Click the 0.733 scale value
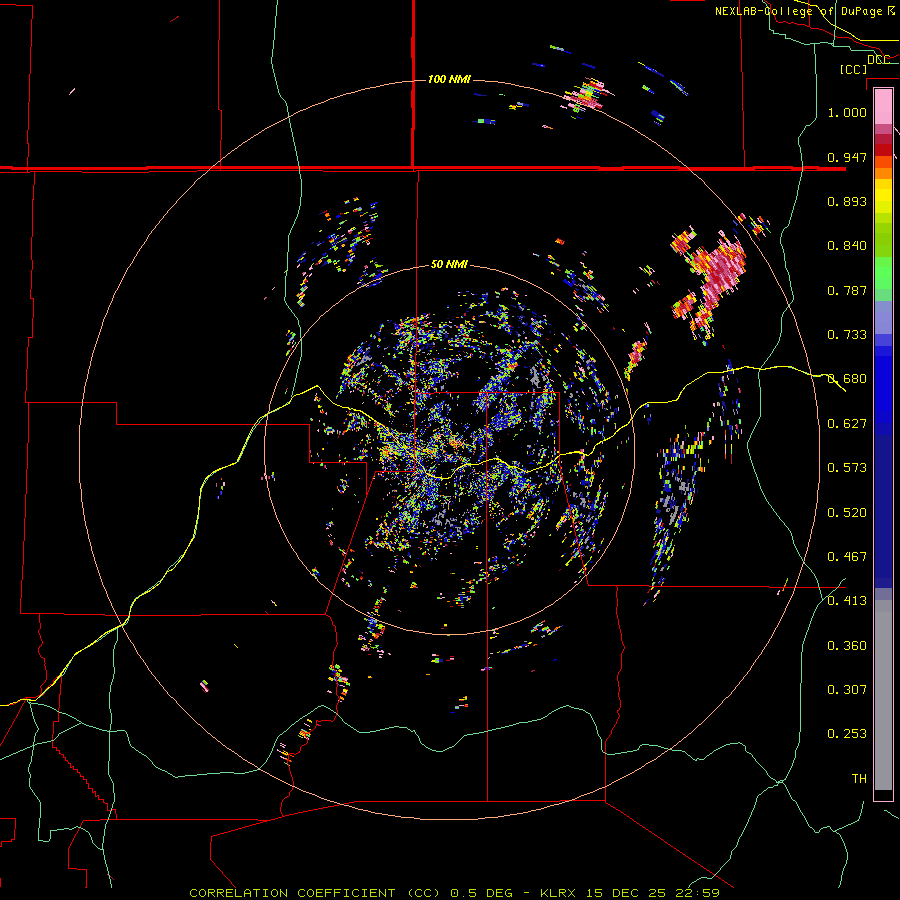The height and width of the screenshot is (900, 900). click(x=847, y=335)
